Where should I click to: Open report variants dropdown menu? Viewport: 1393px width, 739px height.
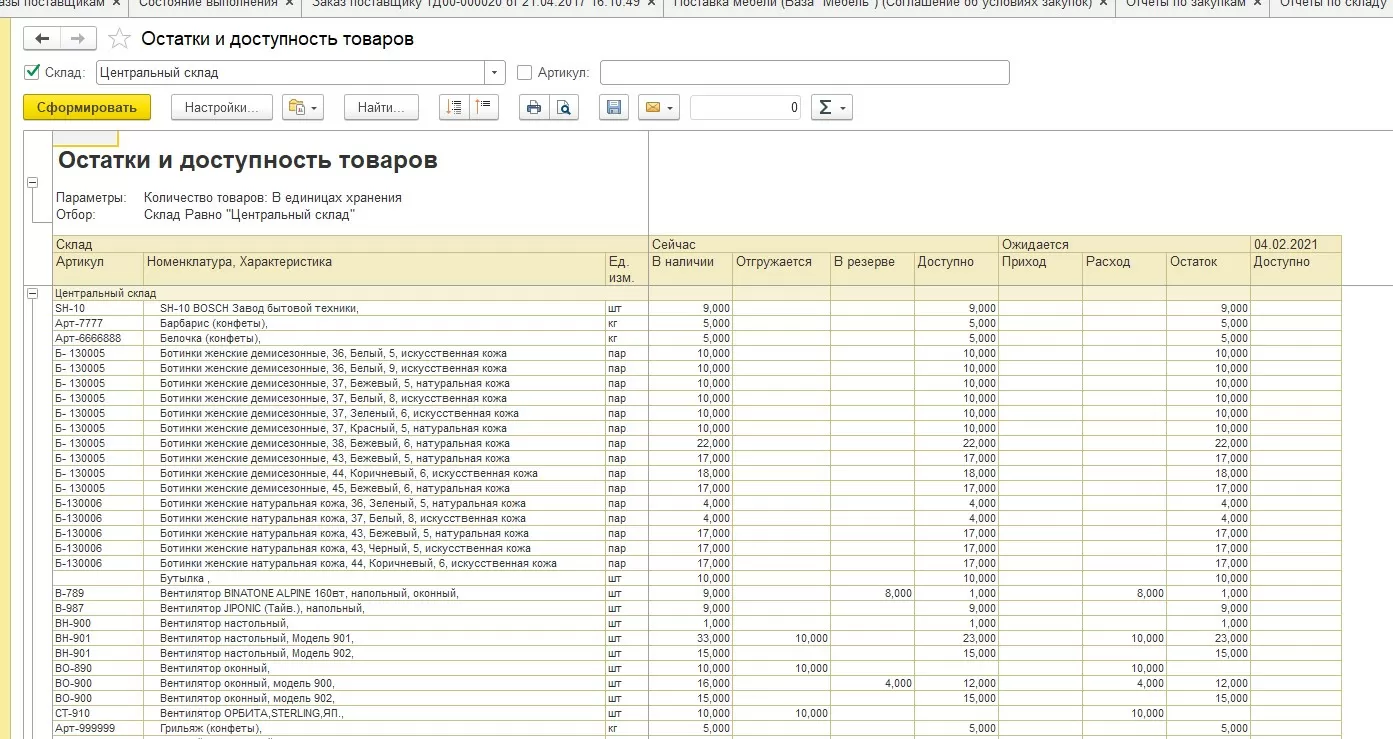pyautogui.click(x=303, y=108)
